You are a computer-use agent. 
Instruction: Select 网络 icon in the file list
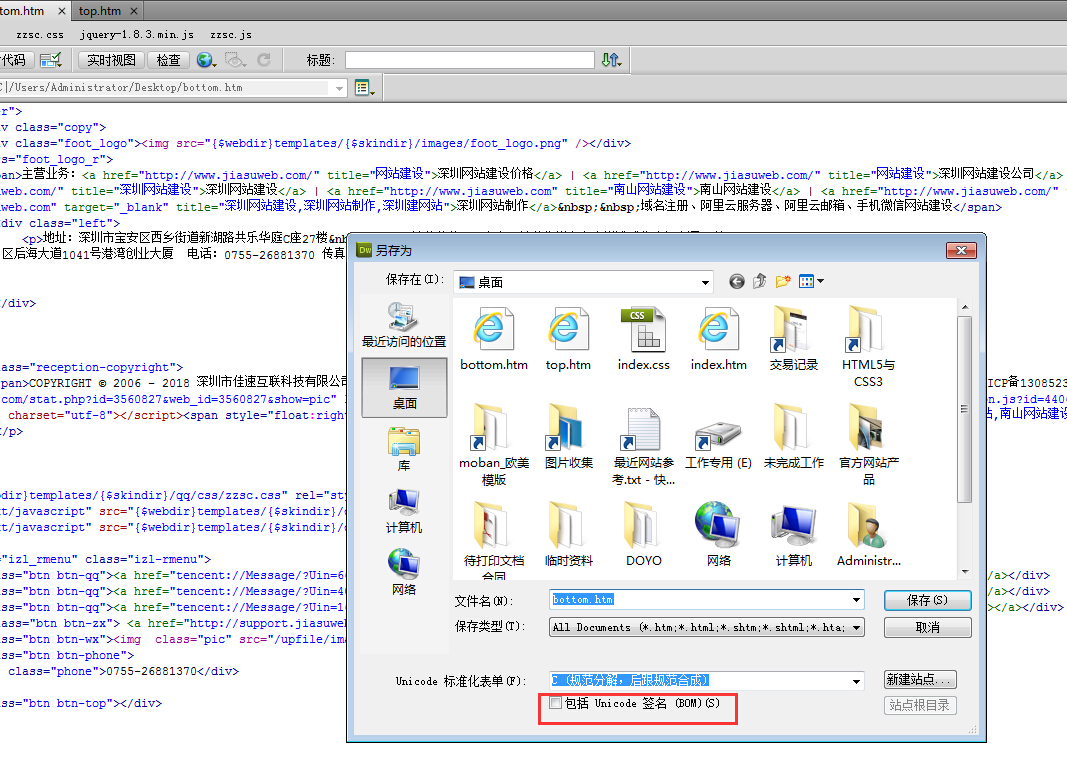point(719,534)
